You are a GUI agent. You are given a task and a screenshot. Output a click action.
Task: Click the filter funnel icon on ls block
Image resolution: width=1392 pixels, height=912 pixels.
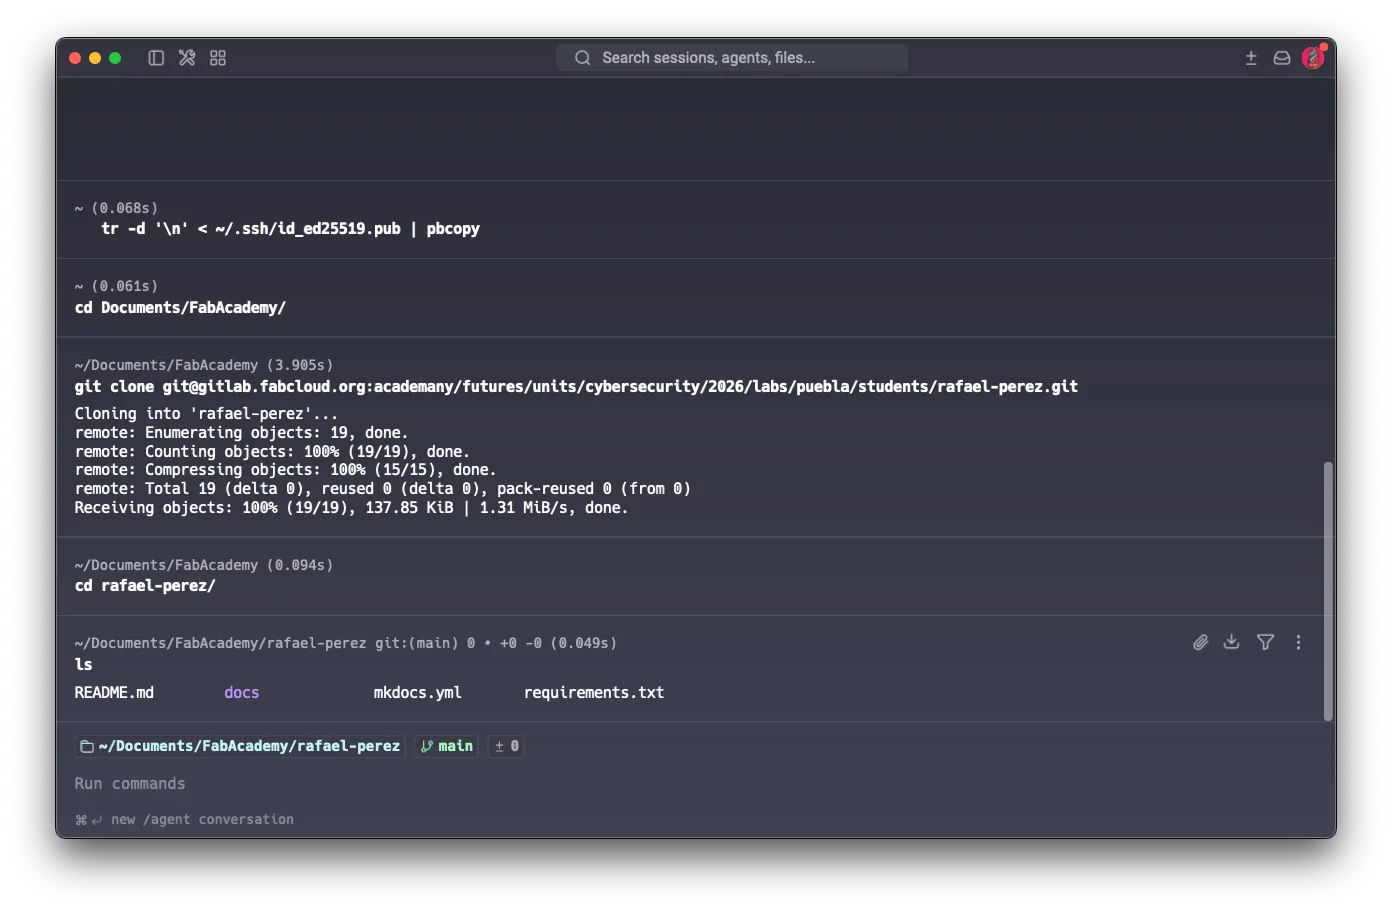[x=1265, y=642]
